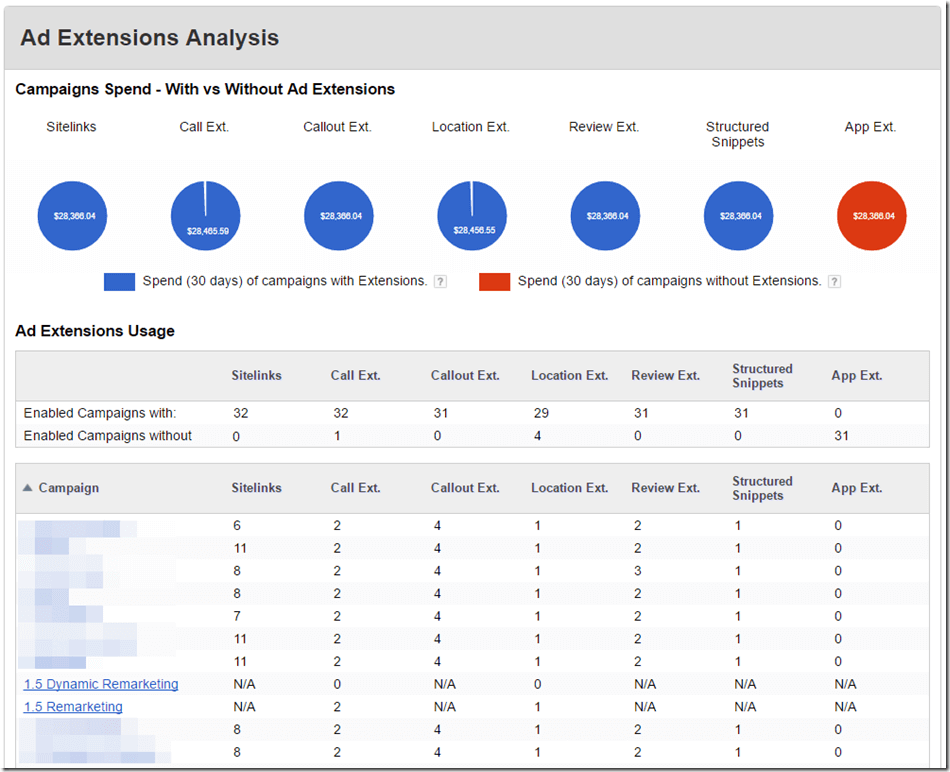Screen dimensions: 950x772
Task: Sort the table by Call Ext. column
Action: [x=355, y=487]
